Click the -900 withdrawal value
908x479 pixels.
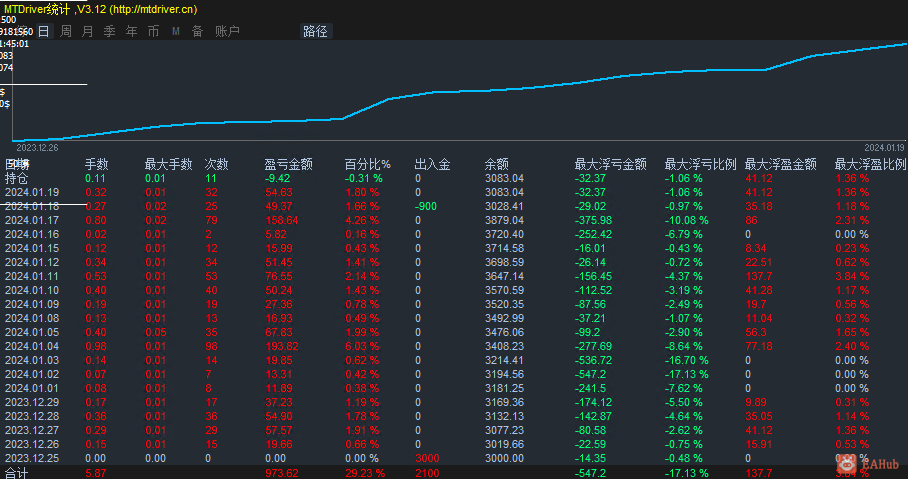tap(426, 206)
